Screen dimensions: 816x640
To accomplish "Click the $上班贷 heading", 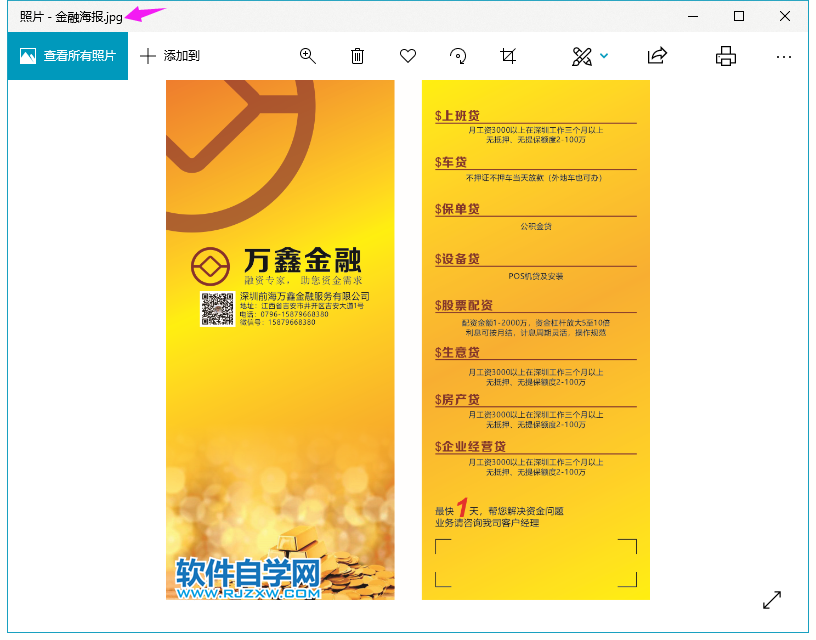I will click(457, 116).
